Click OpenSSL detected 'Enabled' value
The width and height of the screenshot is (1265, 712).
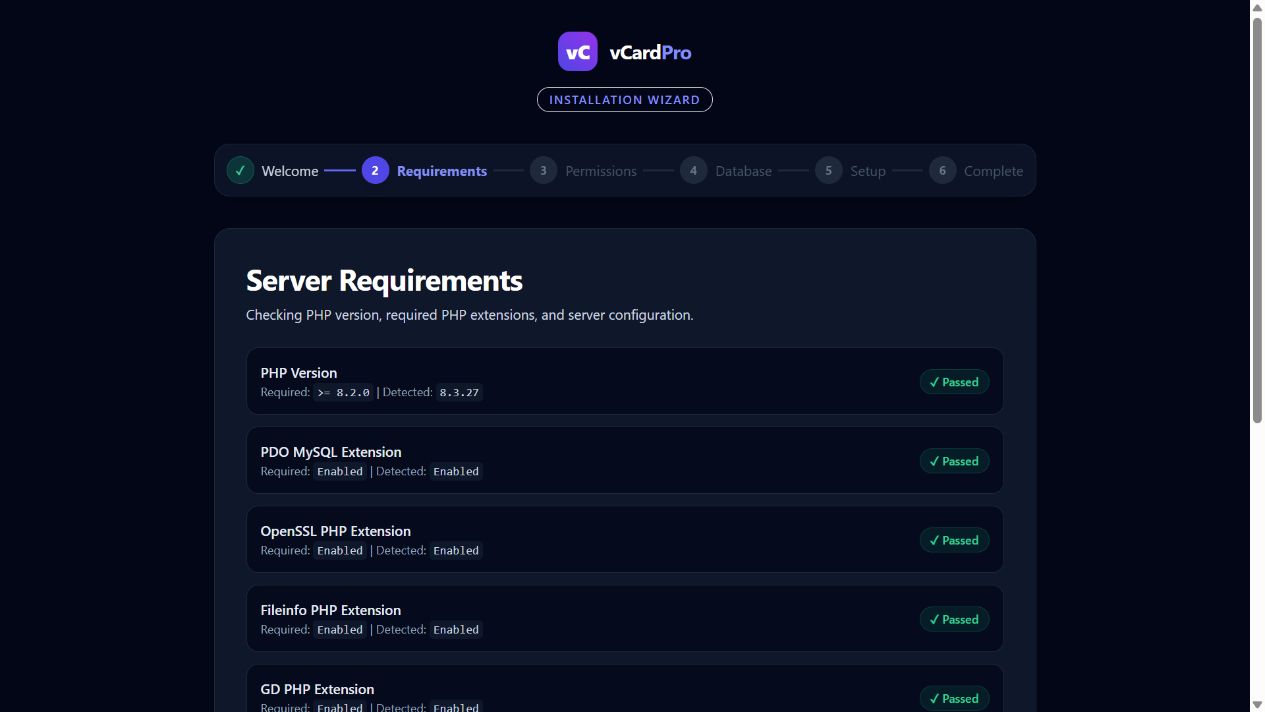pyautogui.click(x=456, y=551)
